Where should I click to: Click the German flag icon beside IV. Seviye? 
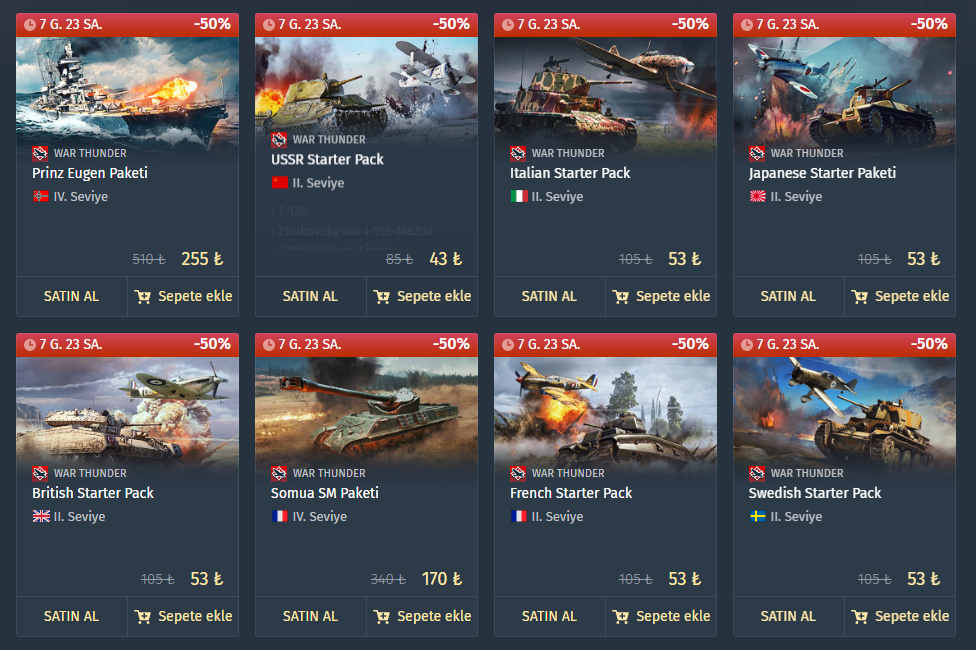coord(41,196)
